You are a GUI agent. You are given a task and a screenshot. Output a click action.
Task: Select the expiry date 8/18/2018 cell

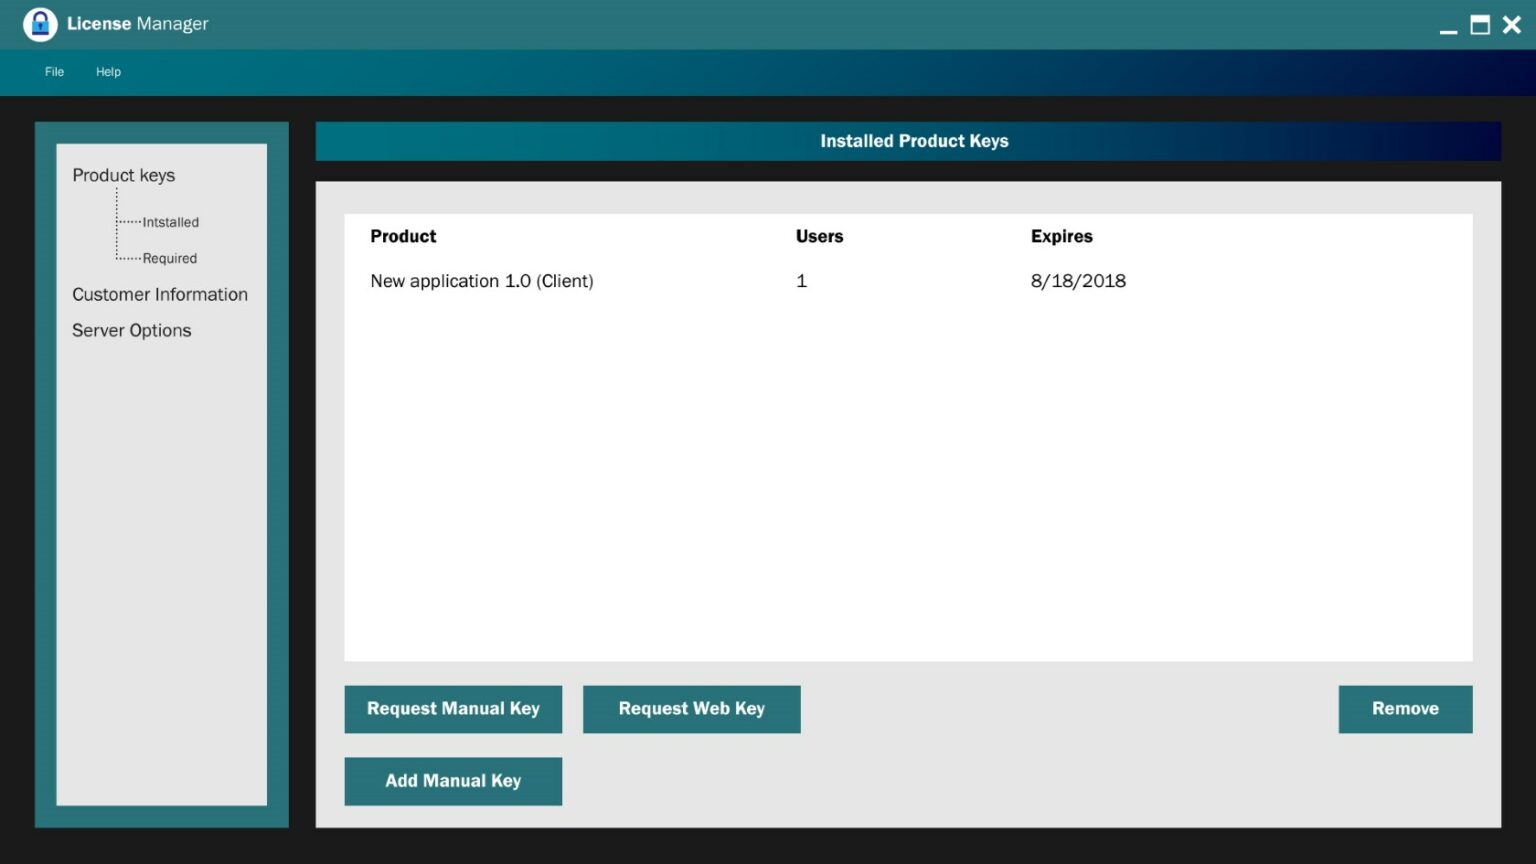(1079, 281)
